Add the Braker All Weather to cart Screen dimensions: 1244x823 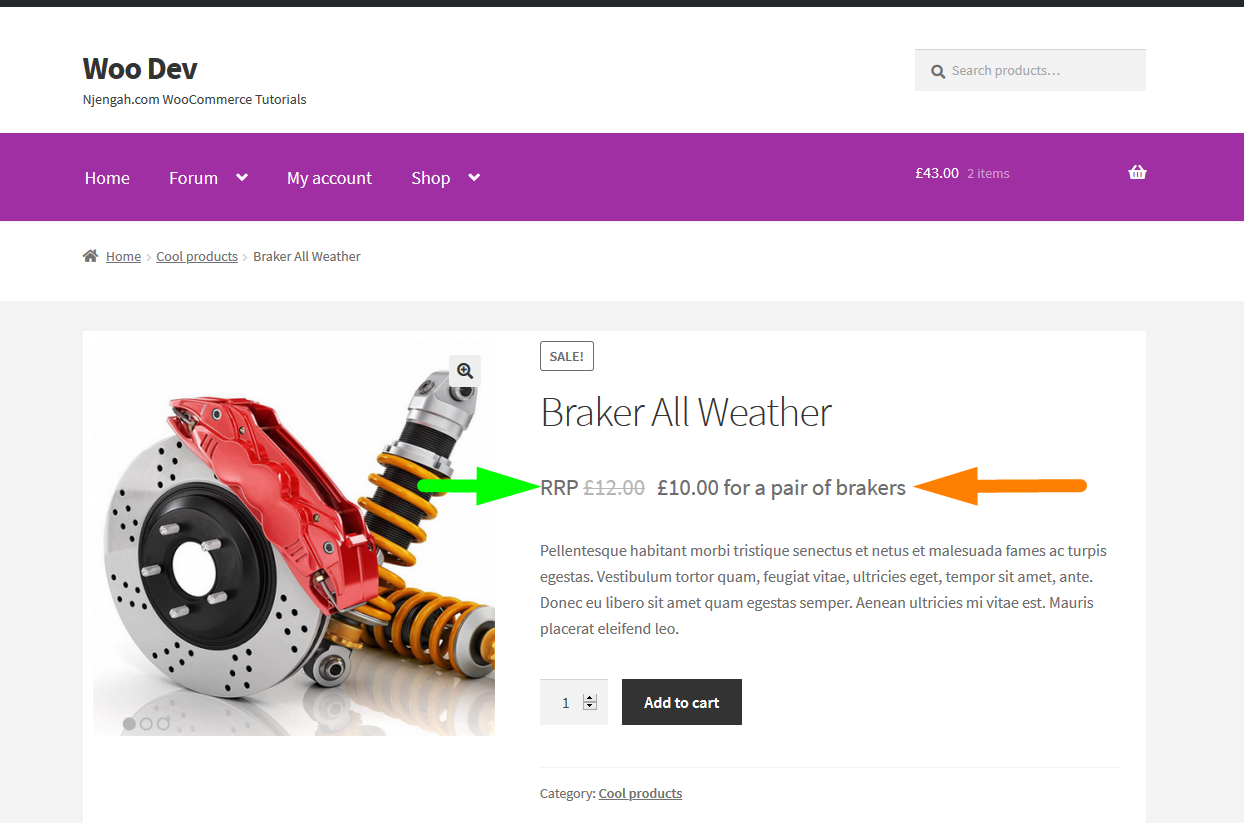click(x=682, y=702)
